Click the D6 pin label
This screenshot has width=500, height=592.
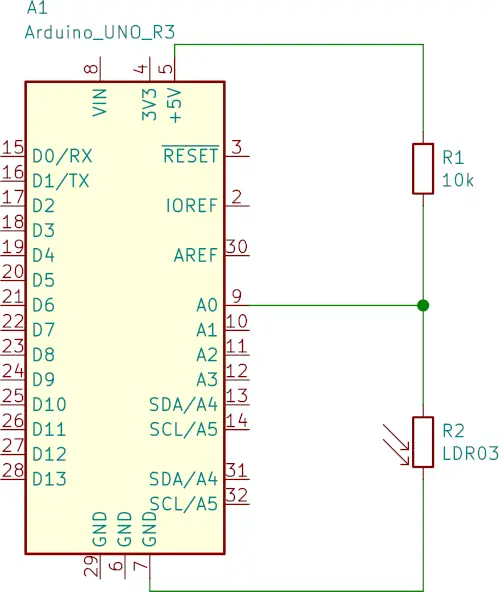tap(43, 305)
